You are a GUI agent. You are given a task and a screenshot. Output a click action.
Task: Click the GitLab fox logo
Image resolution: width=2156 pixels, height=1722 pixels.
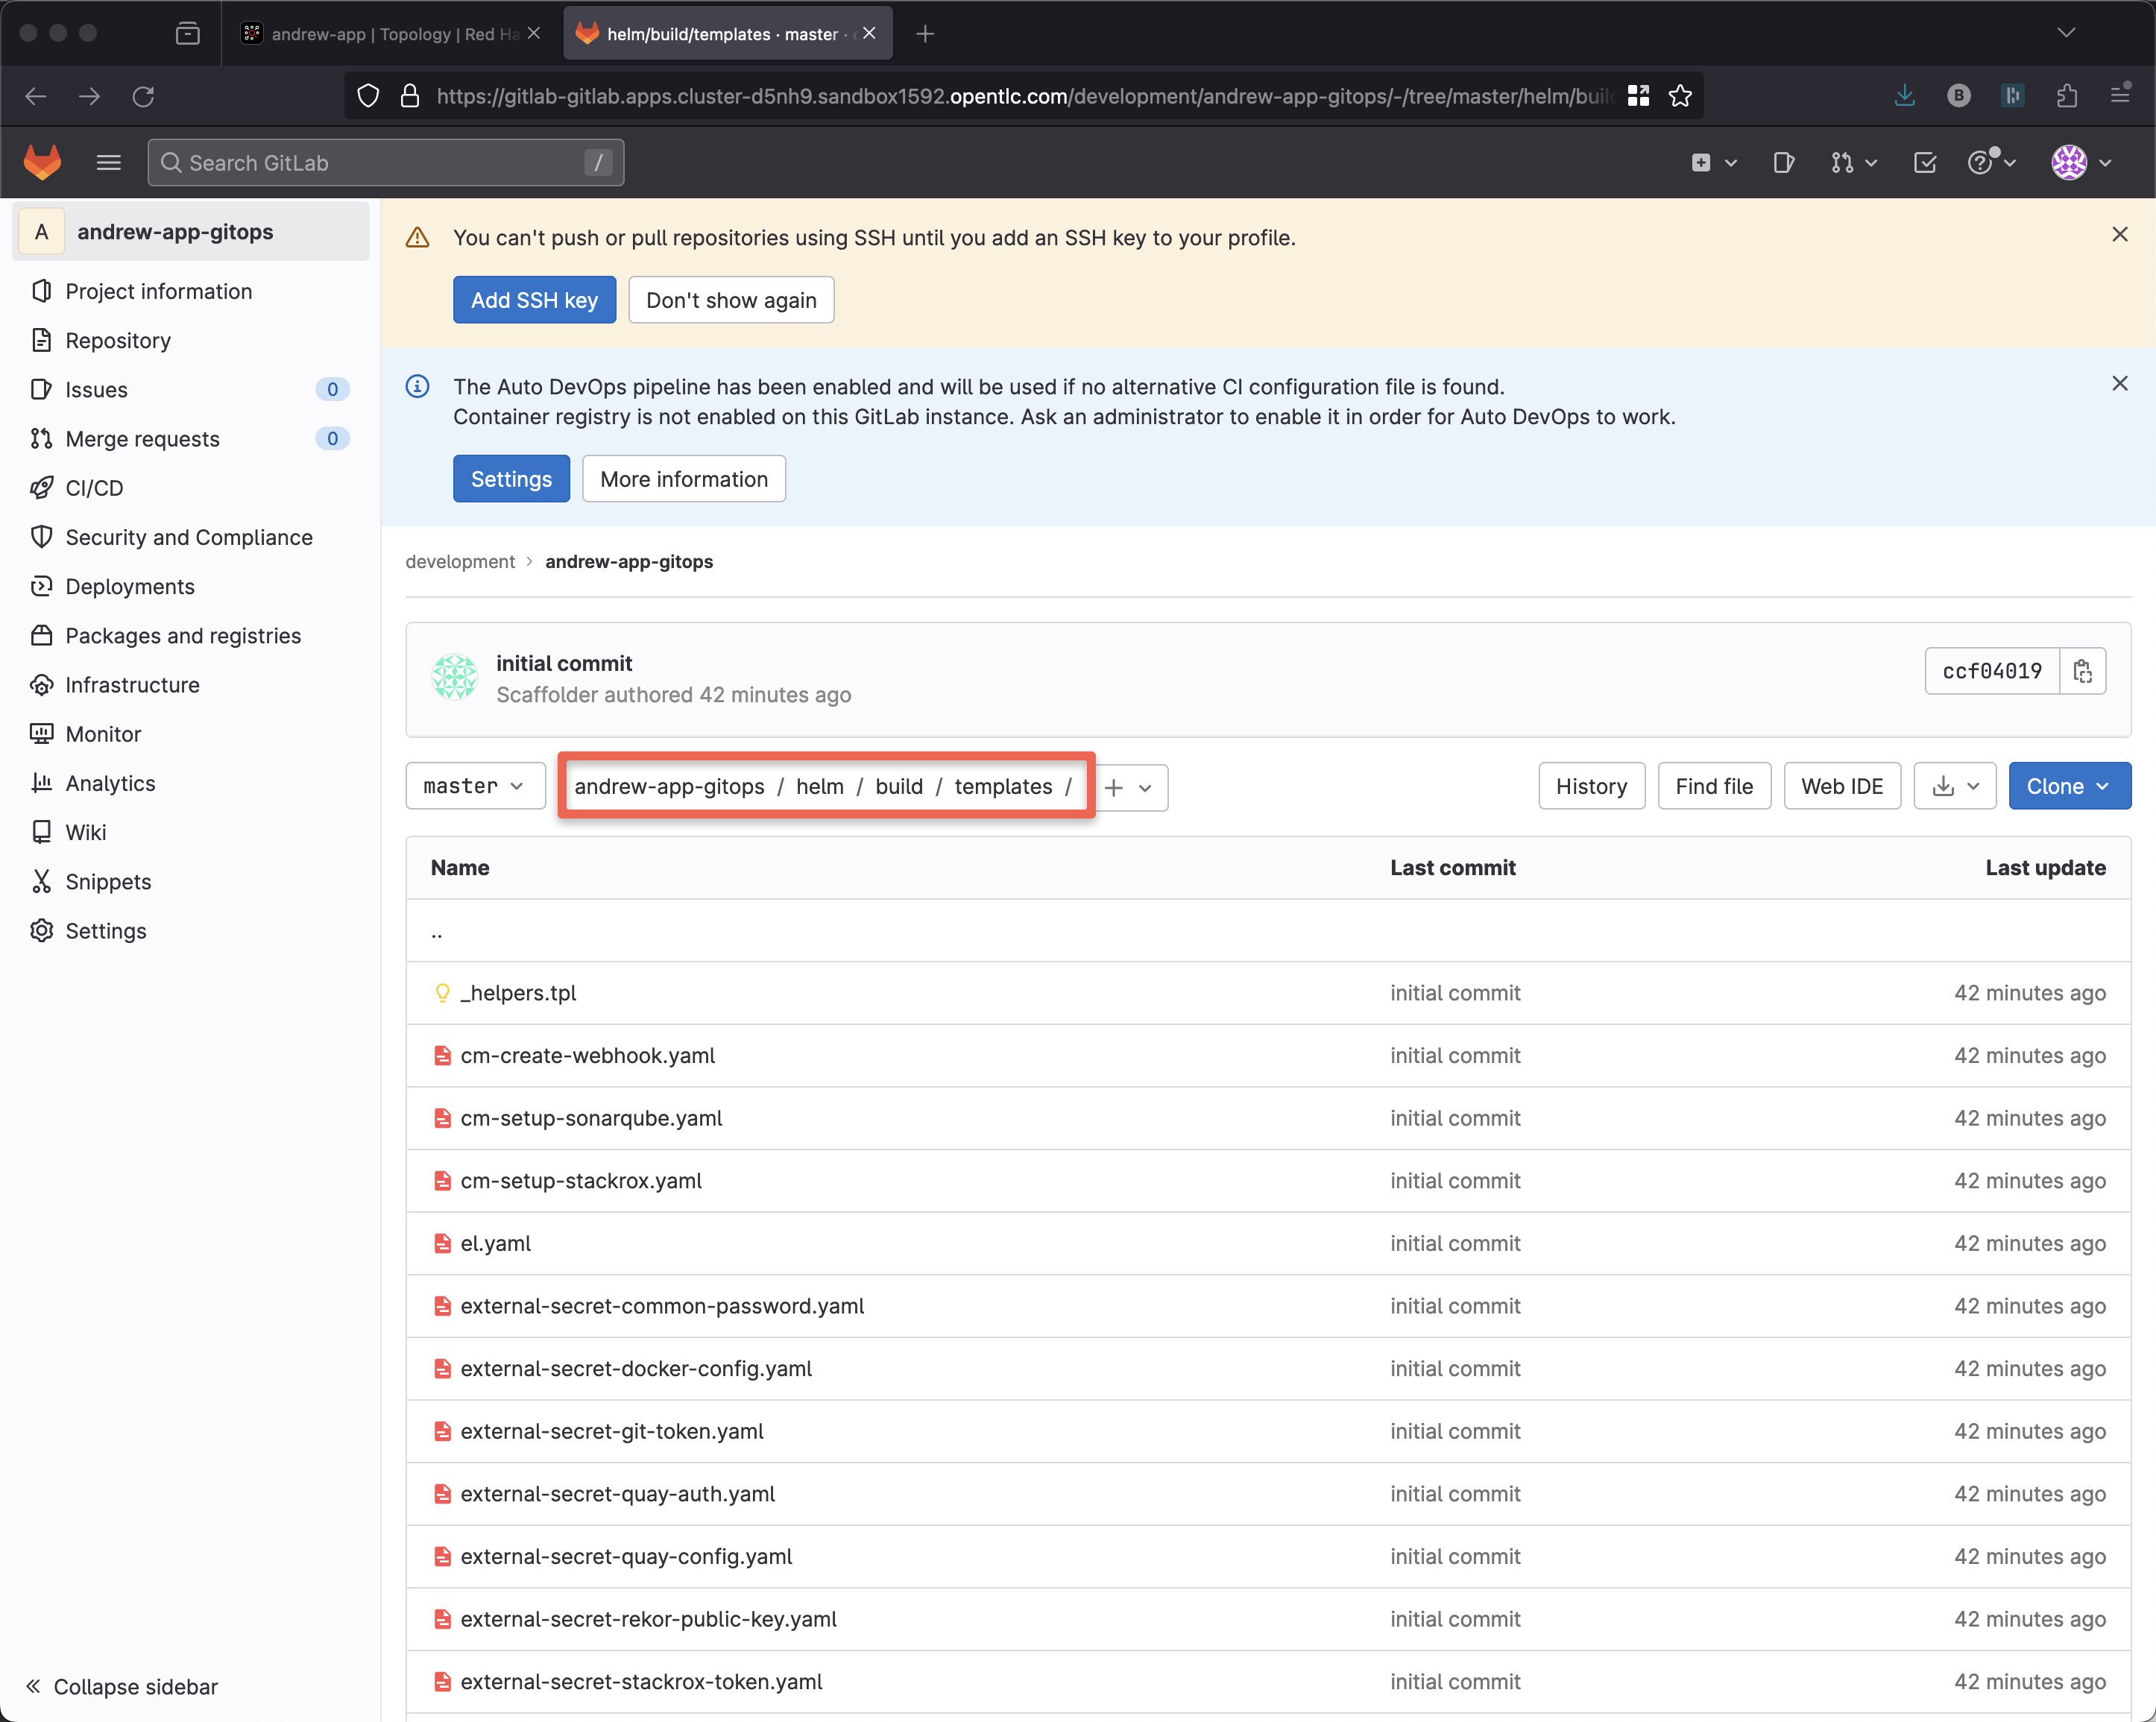tap(42, 162)
